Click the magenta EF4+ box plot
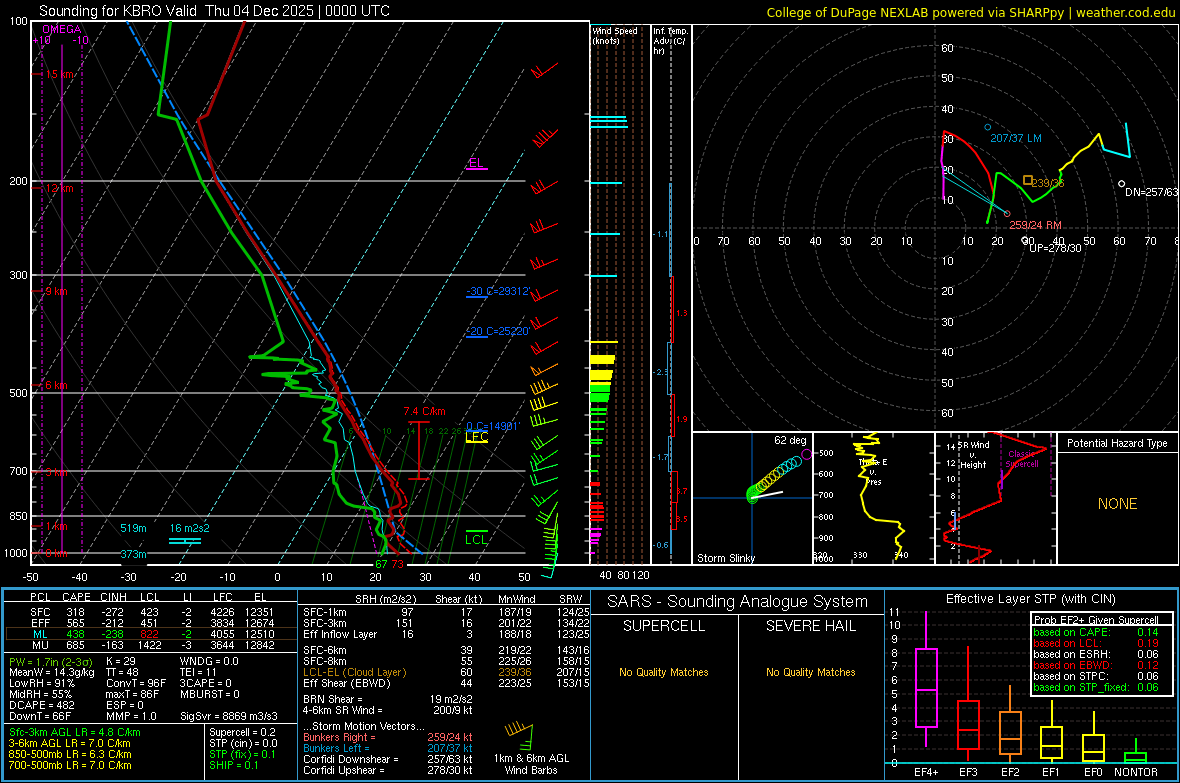The width and height of the screenshot is (1180, 783). coord(926,679)
